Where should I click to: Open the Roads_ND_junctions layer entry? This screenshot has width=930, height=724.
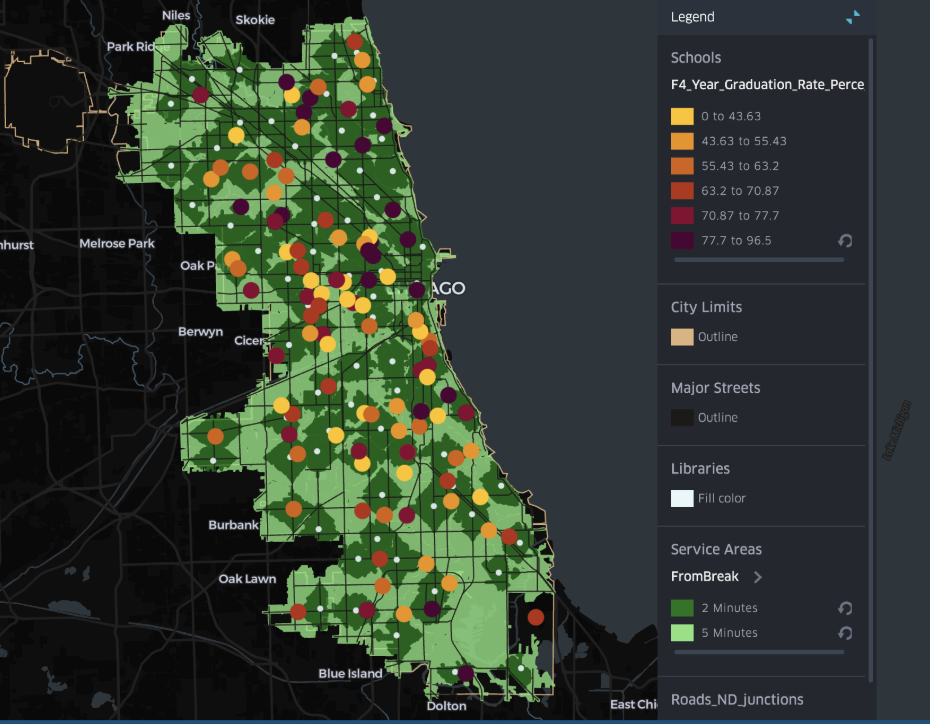click(x=737, y=699)
